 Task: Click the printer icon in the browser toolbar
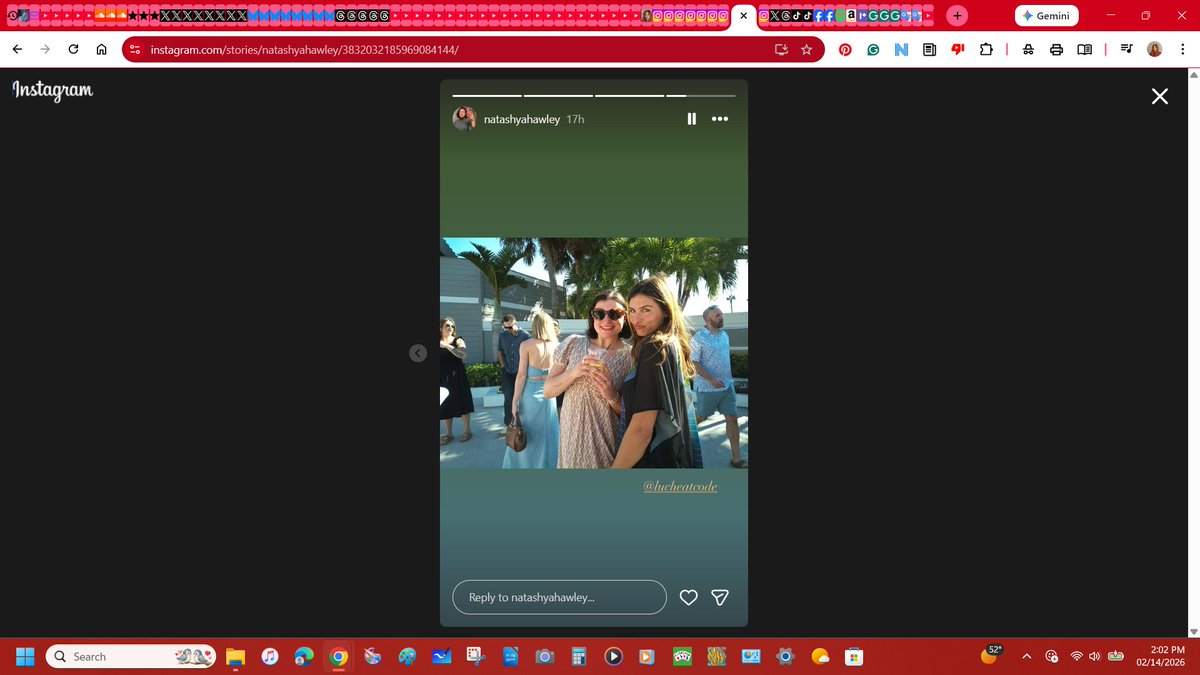pos(1057,48)
